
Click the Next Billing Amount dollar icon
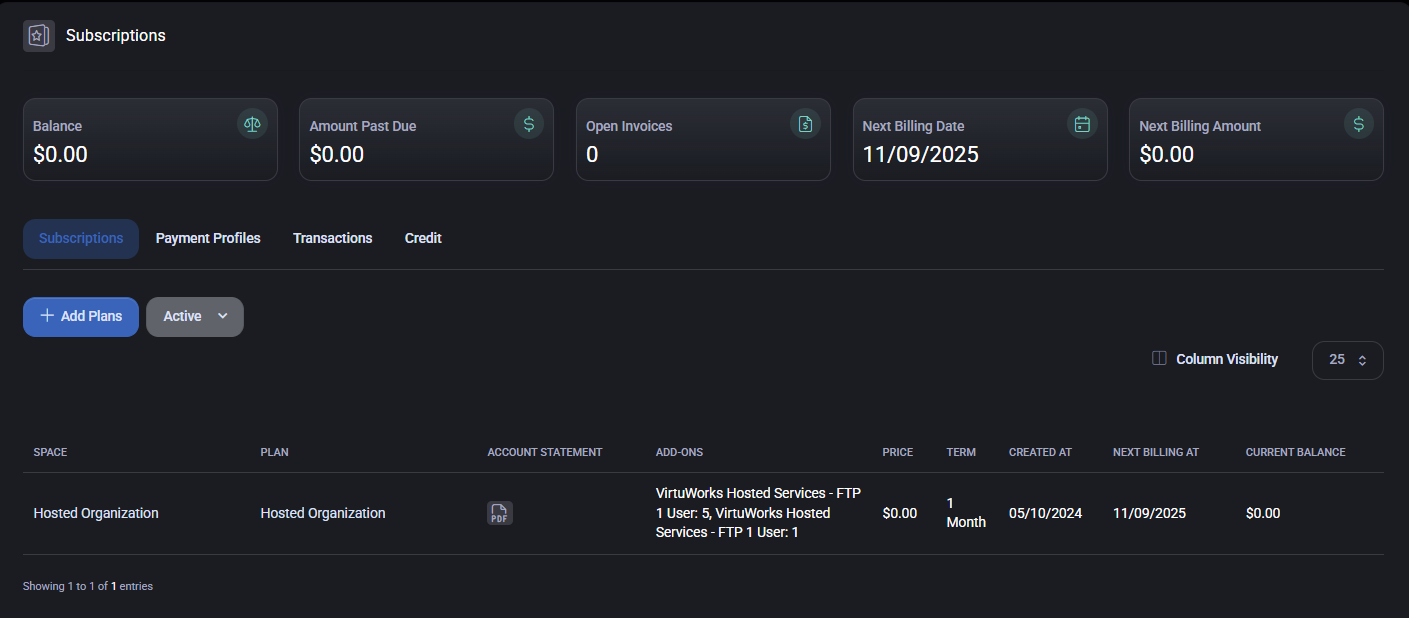point(1358,124)
